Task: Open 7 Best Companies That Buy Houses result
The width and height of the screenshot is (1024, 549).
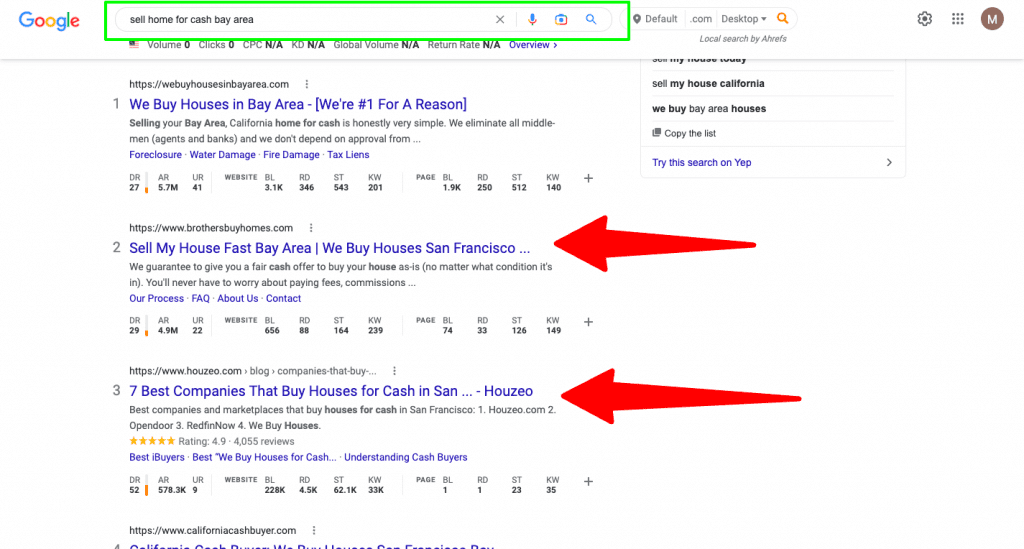Action: click(x=331, y=391)
